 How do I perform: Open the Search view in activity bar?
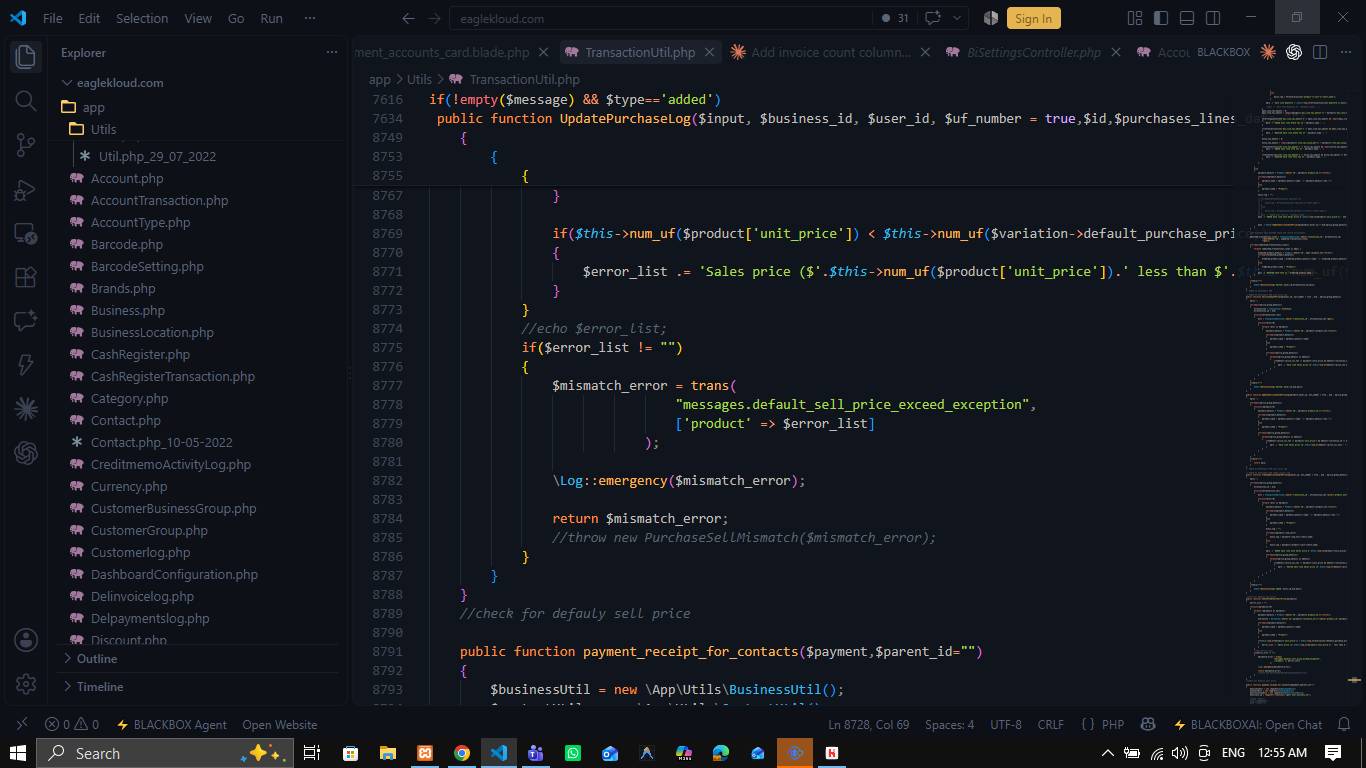pyautogui.click(x=26, y=100)
